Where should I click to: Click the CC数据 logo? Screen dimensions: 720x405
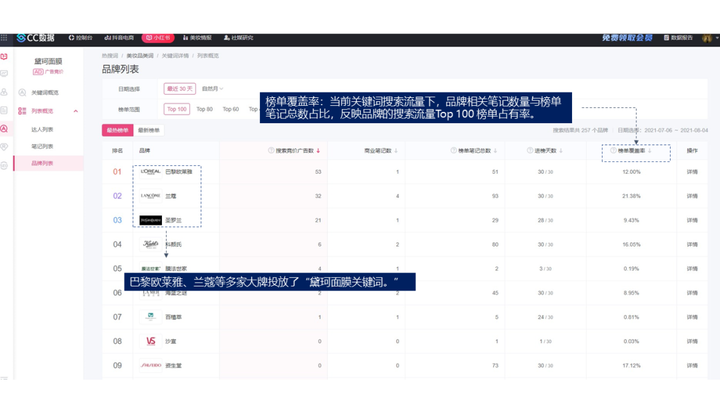[35, 38]
